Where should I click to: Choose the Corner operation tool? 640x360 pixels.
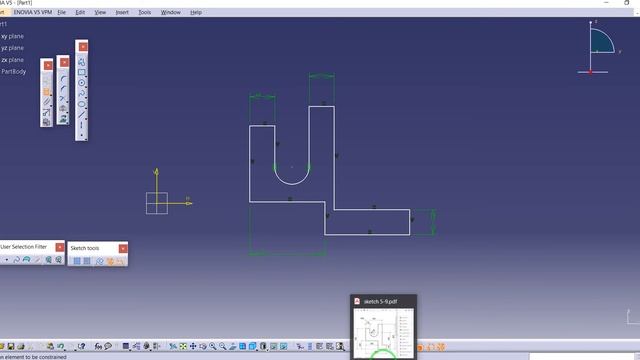(64, 79)
